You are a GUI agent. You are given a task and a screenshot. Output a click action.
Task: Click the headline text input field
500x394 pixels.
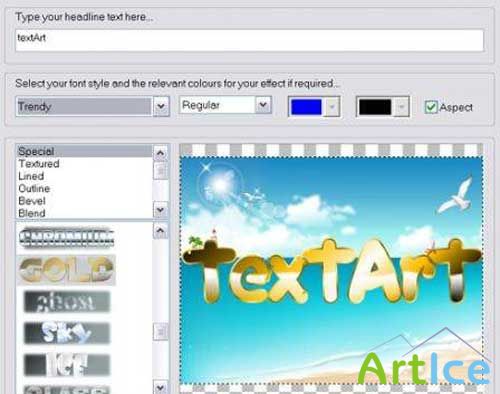click(249, 40)
